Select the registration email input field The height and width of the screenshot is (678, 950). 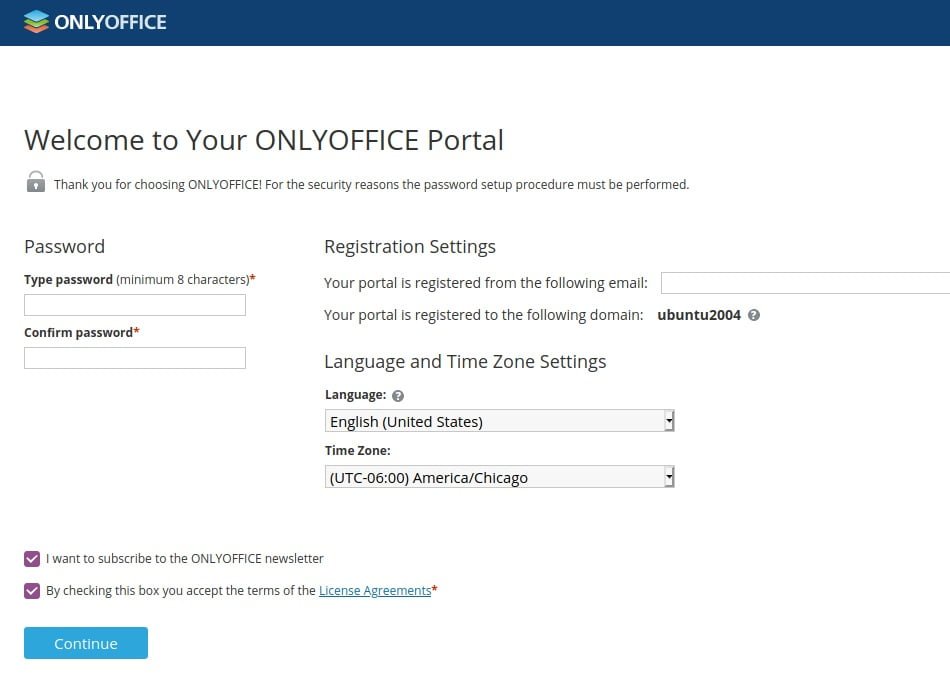pos(805,283)
